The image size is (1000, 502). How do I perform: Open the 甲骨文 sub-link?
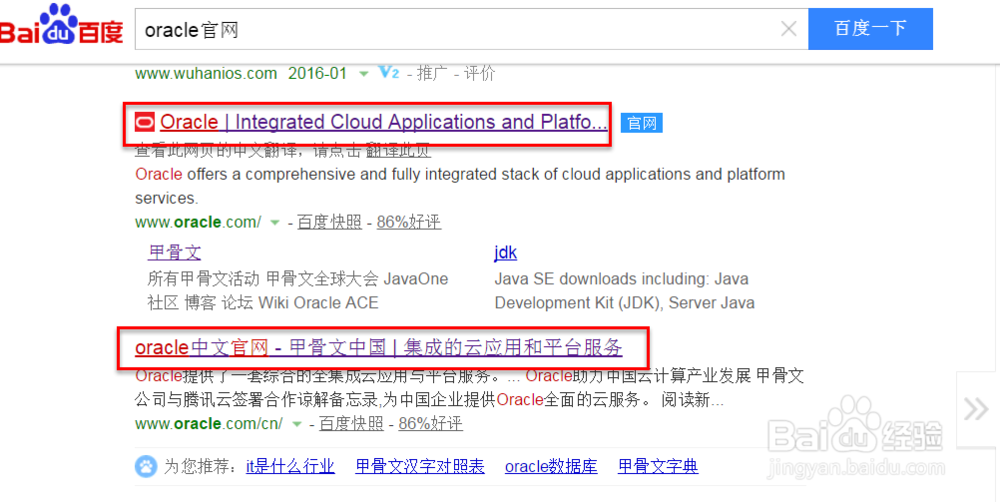tap(174, 253)
